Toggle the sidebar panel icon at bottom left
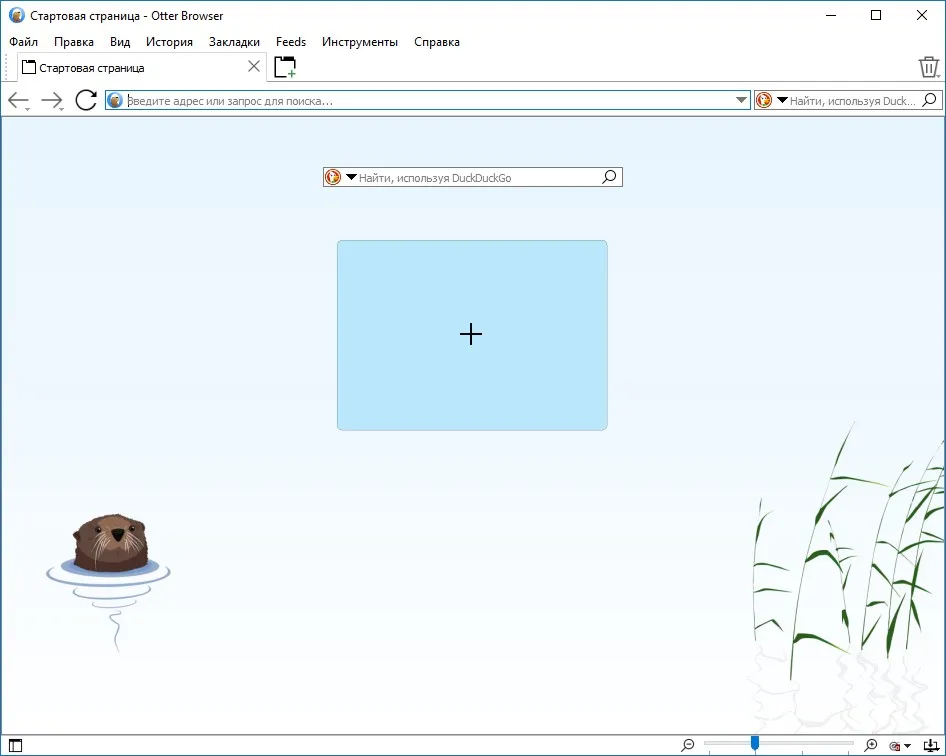This screenshot has height=756, width=946. point(15,746)
